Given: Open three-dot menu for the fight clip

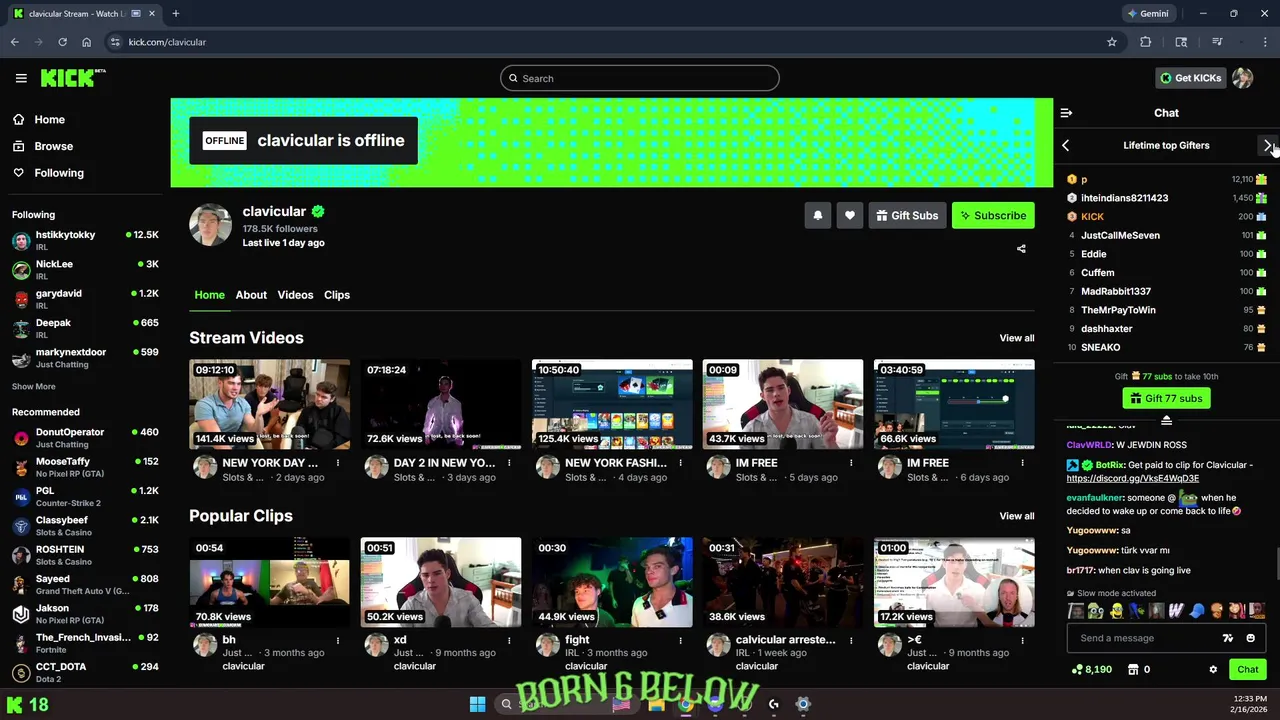Looking at the screenshot, I should (x=680, y=640).
